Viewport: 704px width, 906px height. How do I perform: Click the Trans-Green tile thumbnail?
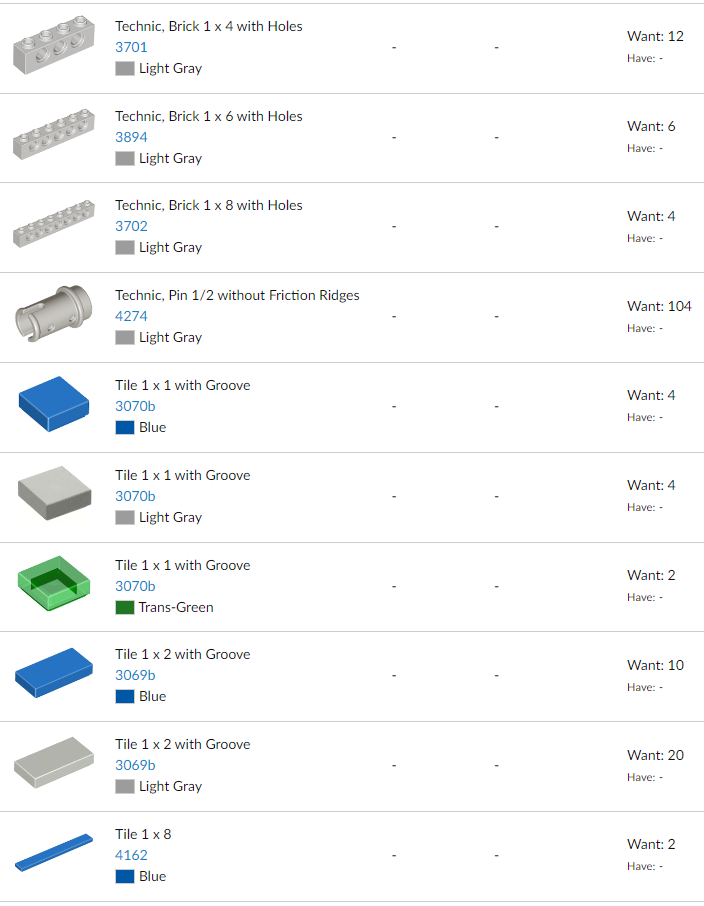point(54,585)
